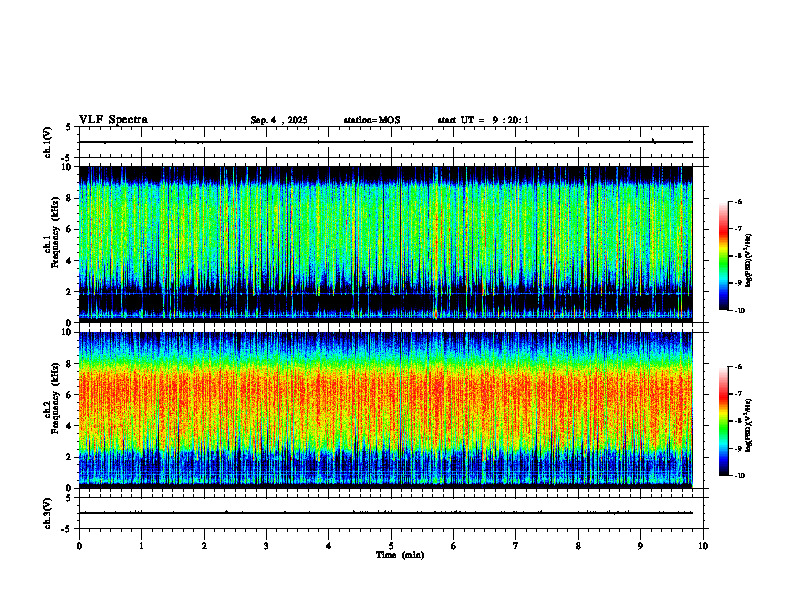Click the ch.1 colorbar gradient
Viewport: 792px width, 612px height.
724,256
